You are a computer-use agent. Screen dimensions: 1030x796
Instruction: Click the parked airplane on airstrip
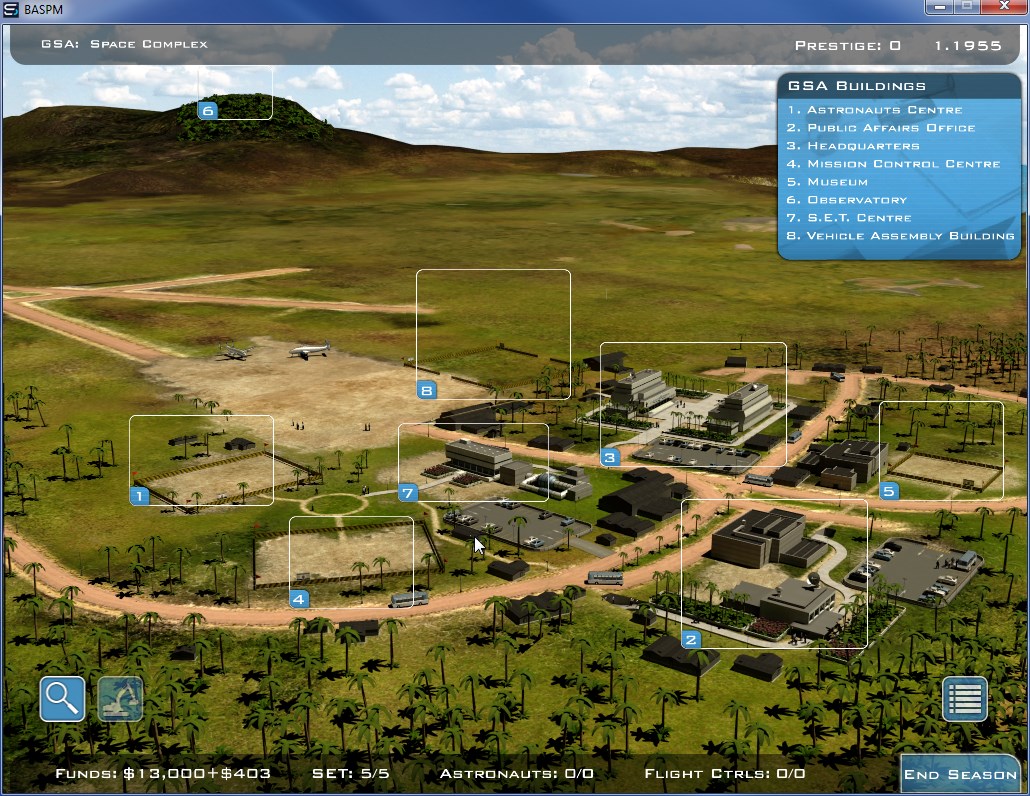(309, 349)
